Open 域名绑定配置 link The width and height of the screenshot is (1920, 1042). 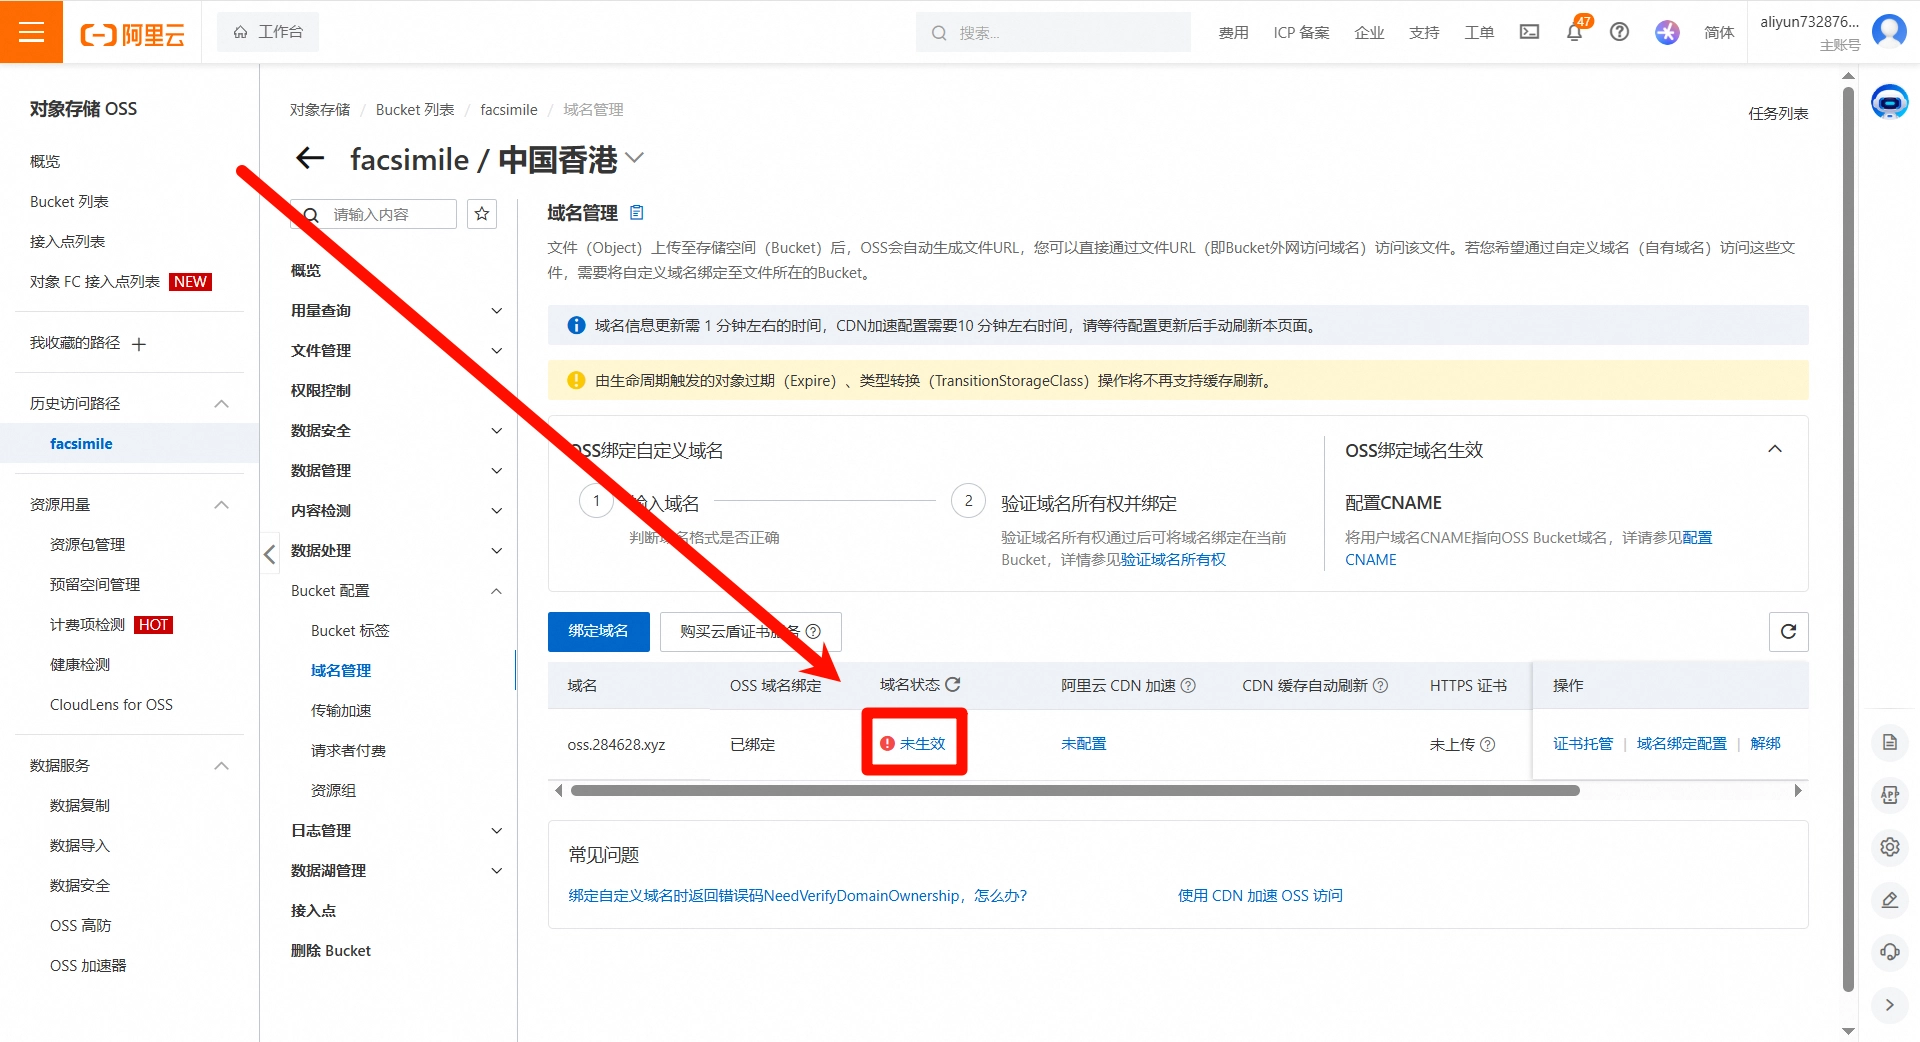pyautogui.click(x=1681, y=744)
